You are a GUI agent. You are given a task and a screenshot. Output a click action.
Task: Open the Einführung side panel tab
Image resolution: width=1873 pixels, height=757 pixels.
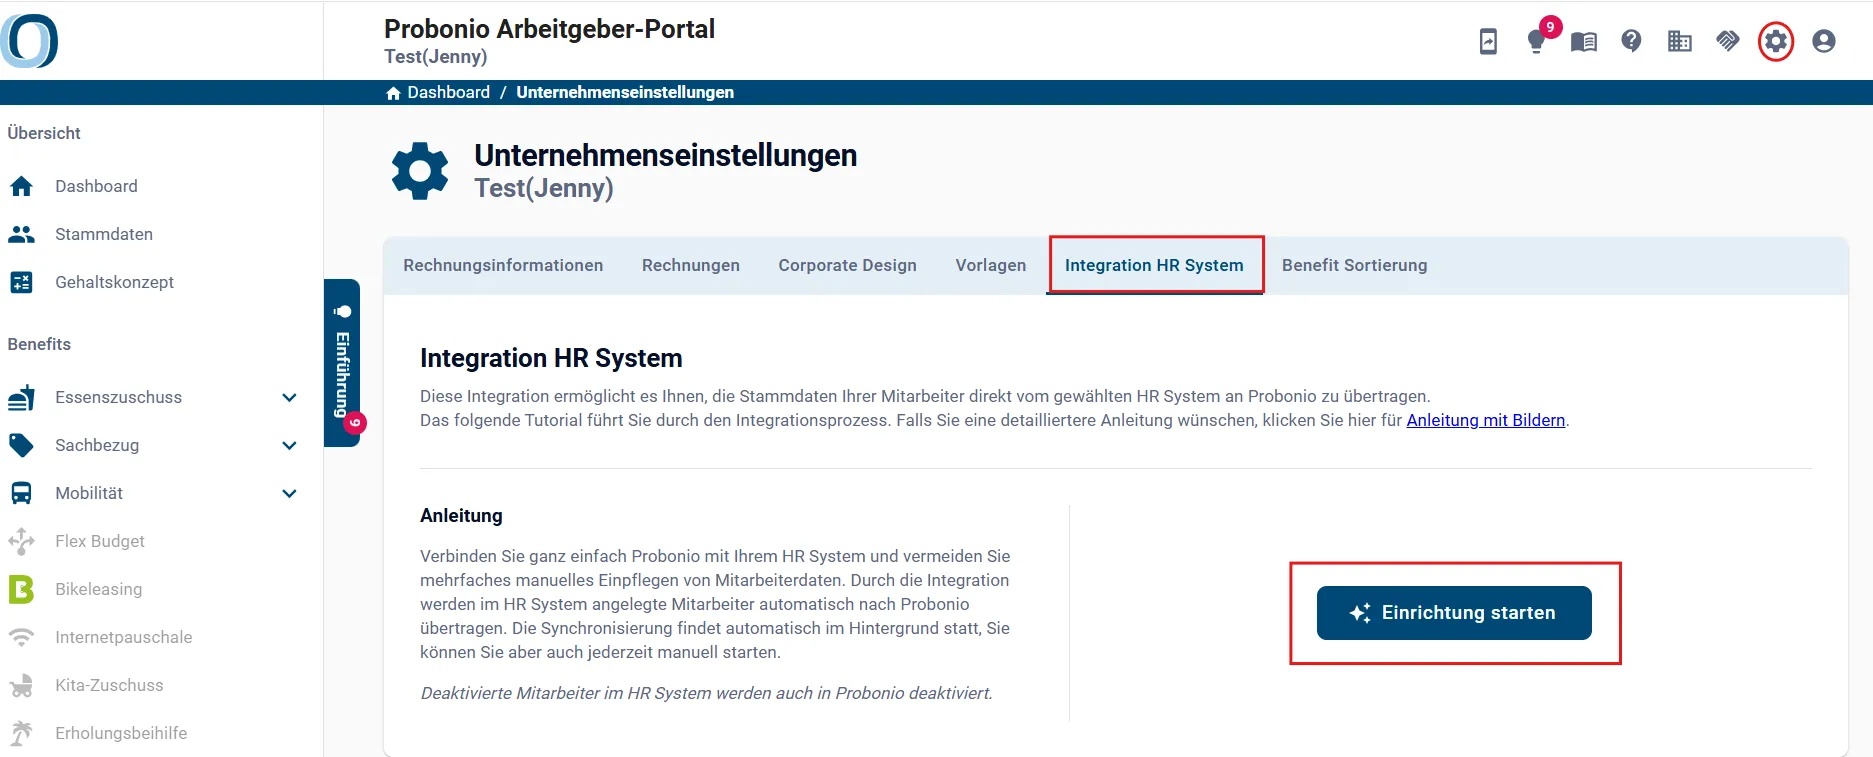coord(343,363)
